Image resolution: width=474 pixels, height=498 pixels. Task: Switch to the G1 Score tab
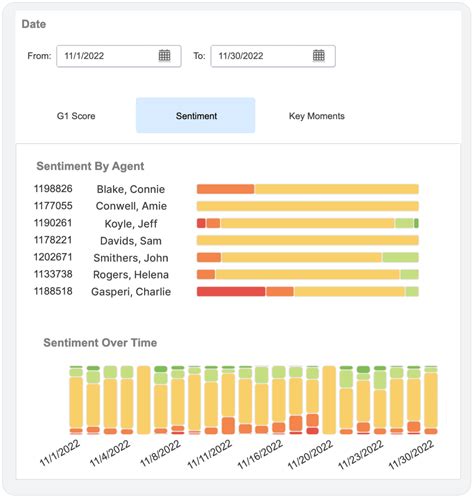(76, 116)
